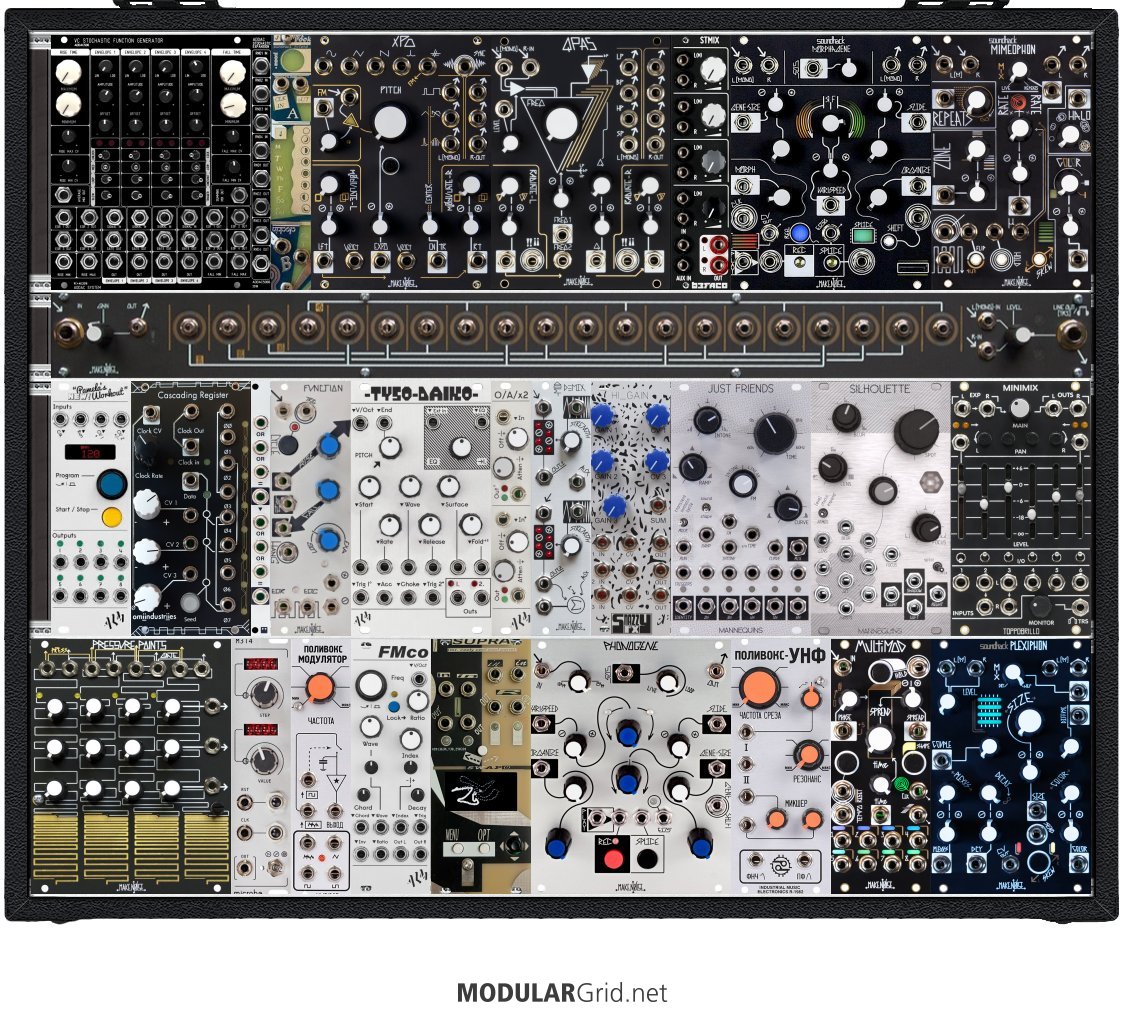This screenshot has width=1126, height=1014.
Task: Tap the blue REEL button on Morphagene
Action: tap(799, 232)
